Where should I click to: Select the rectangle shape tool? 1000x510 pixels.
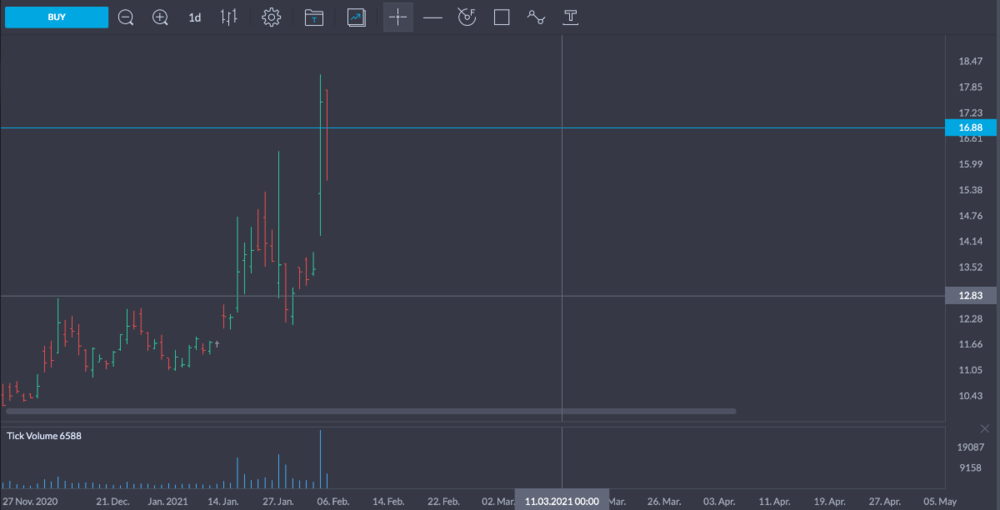pyautogui.click(x=502, y=18)
